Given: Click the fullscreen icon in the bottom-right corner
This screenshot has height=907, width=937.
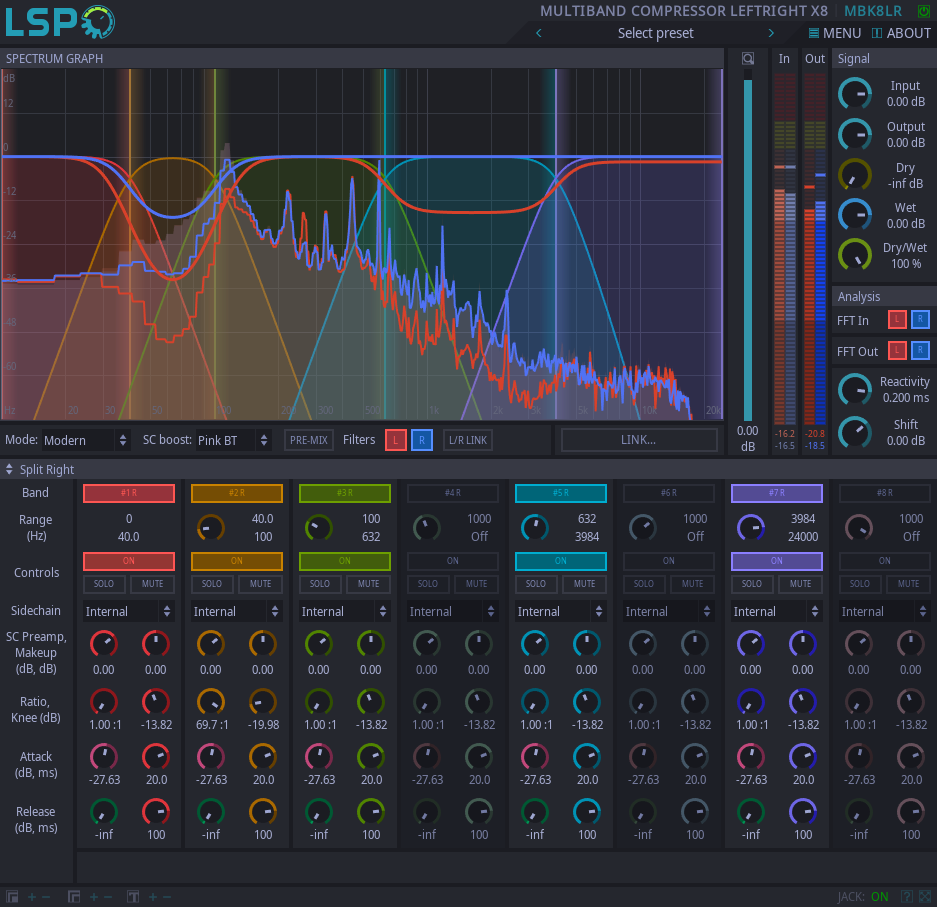Looking at the screenshot, I should pyautogui.click(x=925, y=897).
